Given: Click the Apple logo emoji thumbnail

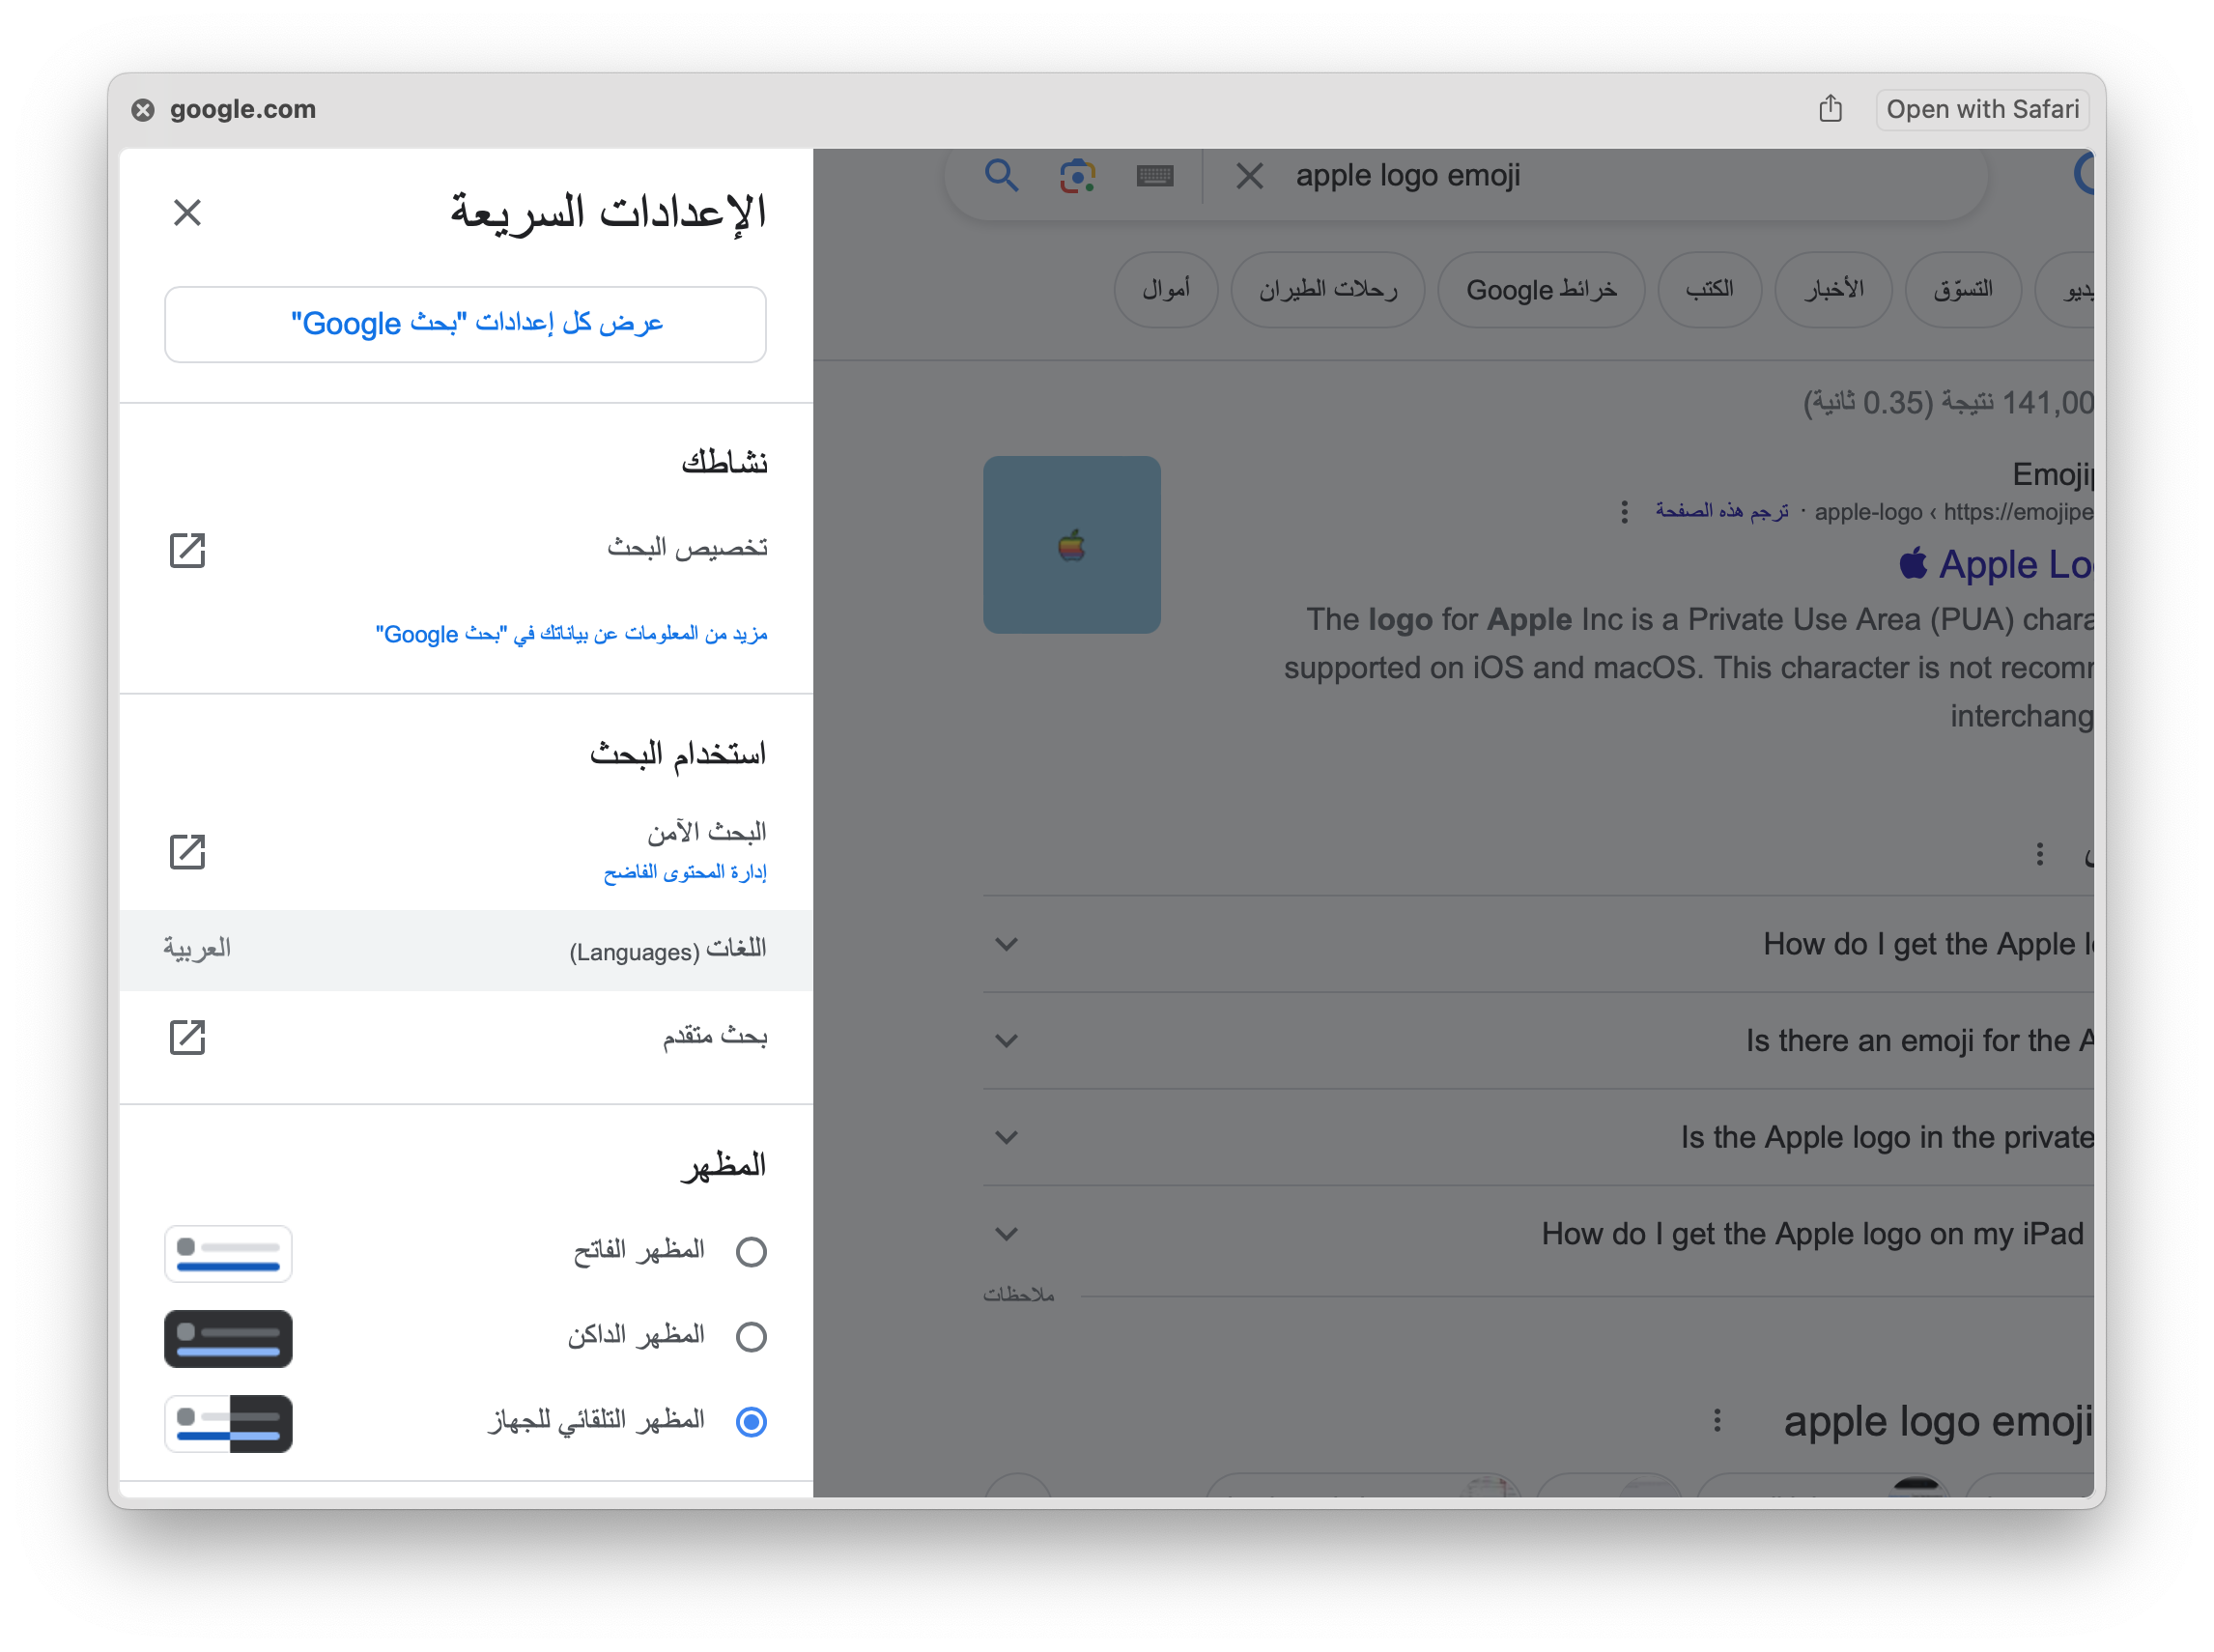Looking at the screenshot, I should [x=1072, y=545].
